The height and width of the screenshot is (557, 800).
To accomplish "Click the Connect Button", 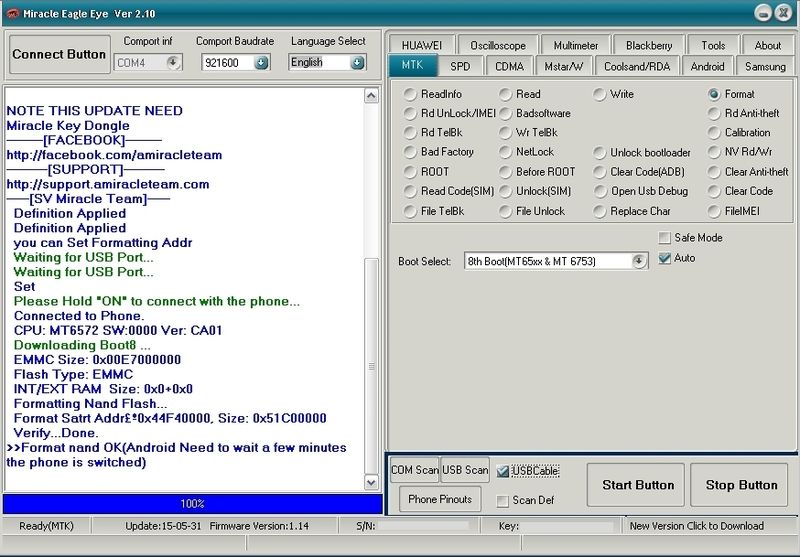I will 59,54.
